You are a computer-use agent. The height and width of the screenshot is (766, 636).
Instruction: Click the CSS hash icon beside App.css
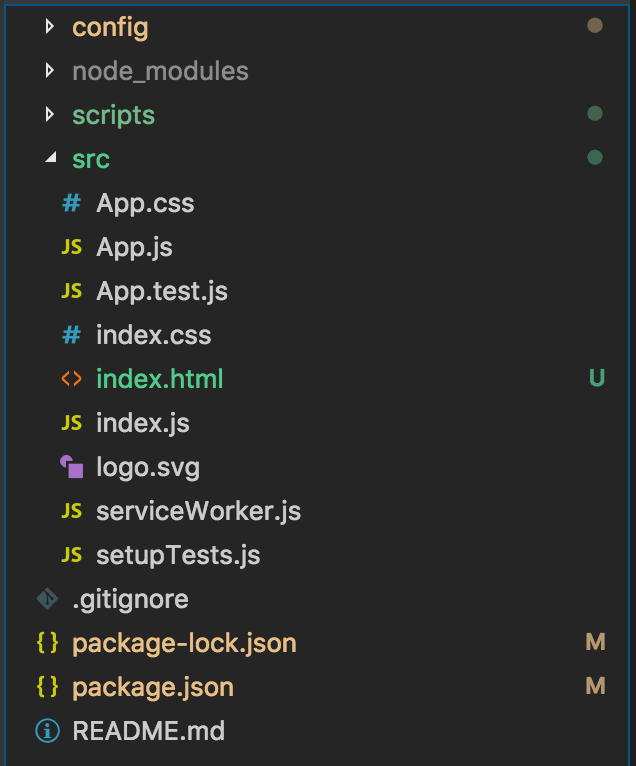pyautogui.click(x=71, y=203)
